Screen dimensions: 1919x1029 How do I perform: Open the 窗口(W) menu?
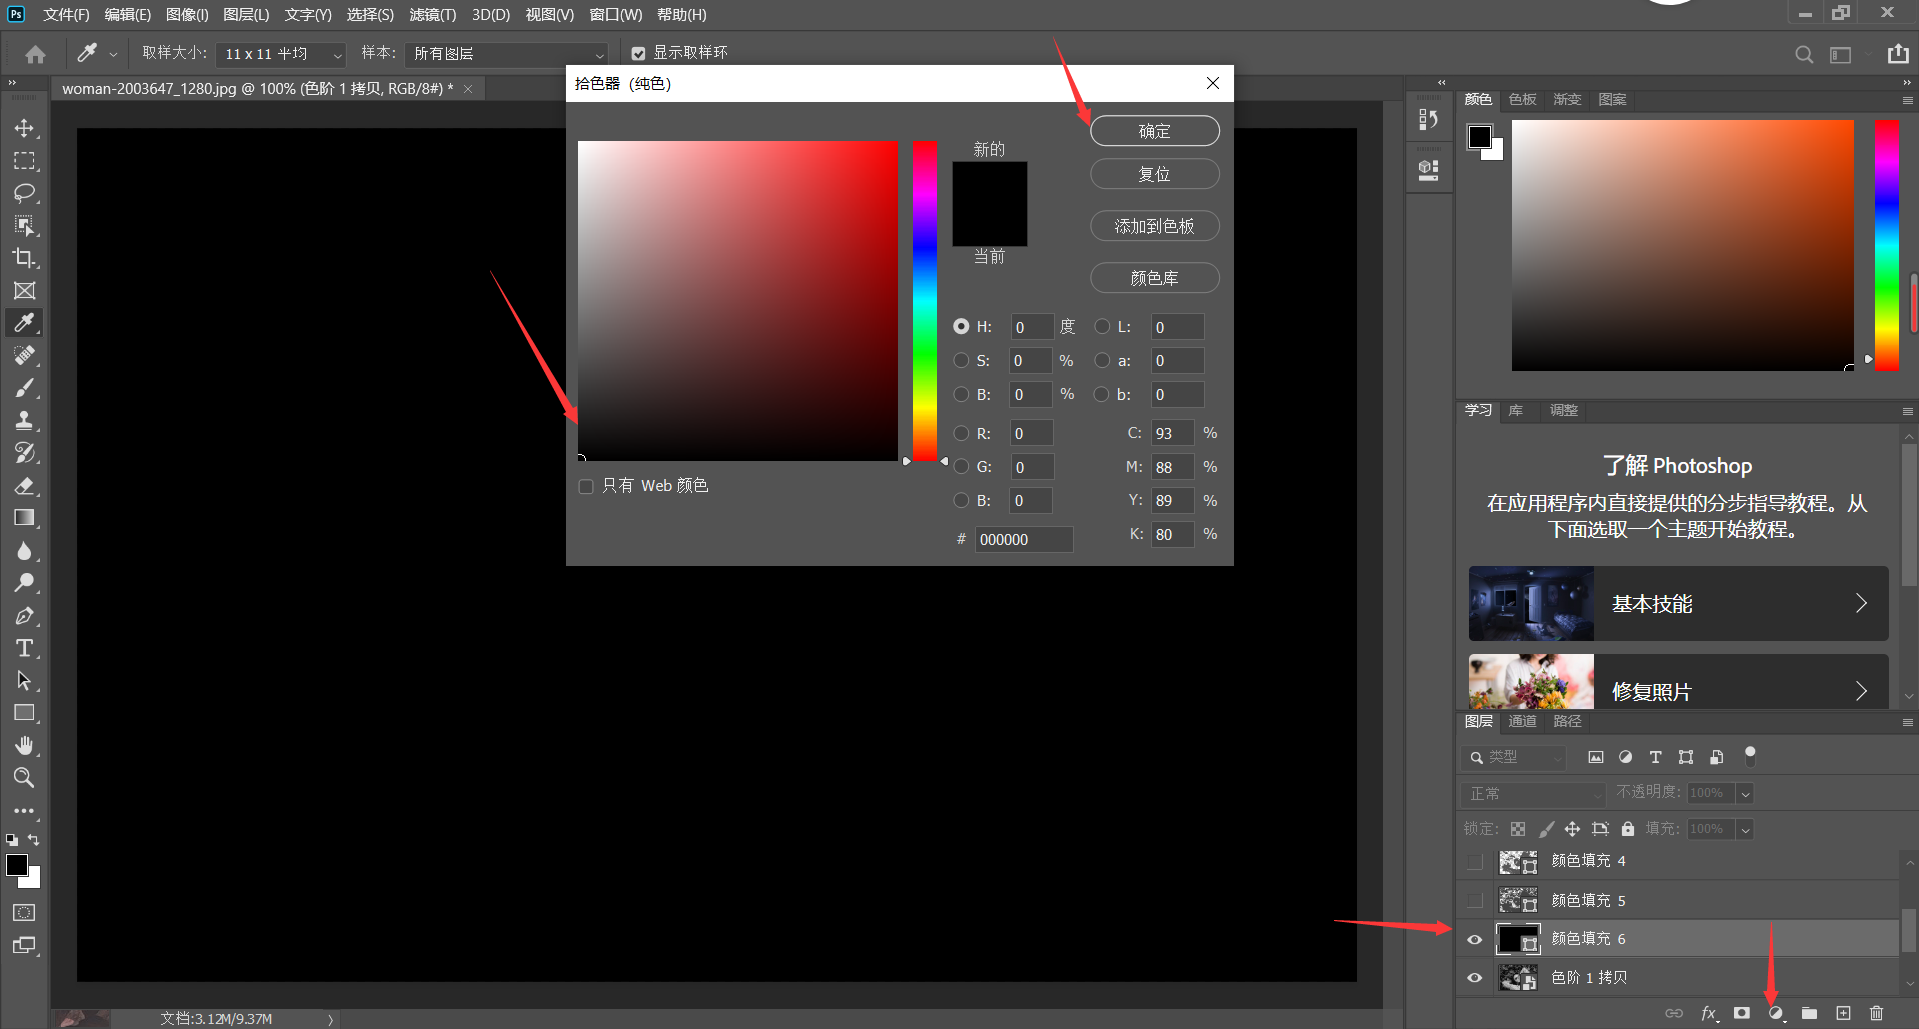click(615, 15)
